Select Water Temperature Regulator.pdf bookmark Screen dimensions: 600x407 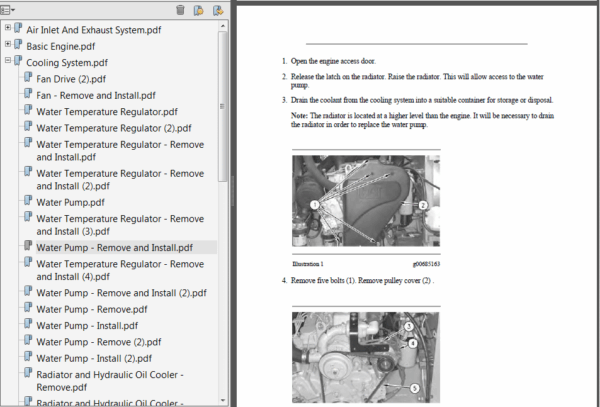tap(107, 111)
